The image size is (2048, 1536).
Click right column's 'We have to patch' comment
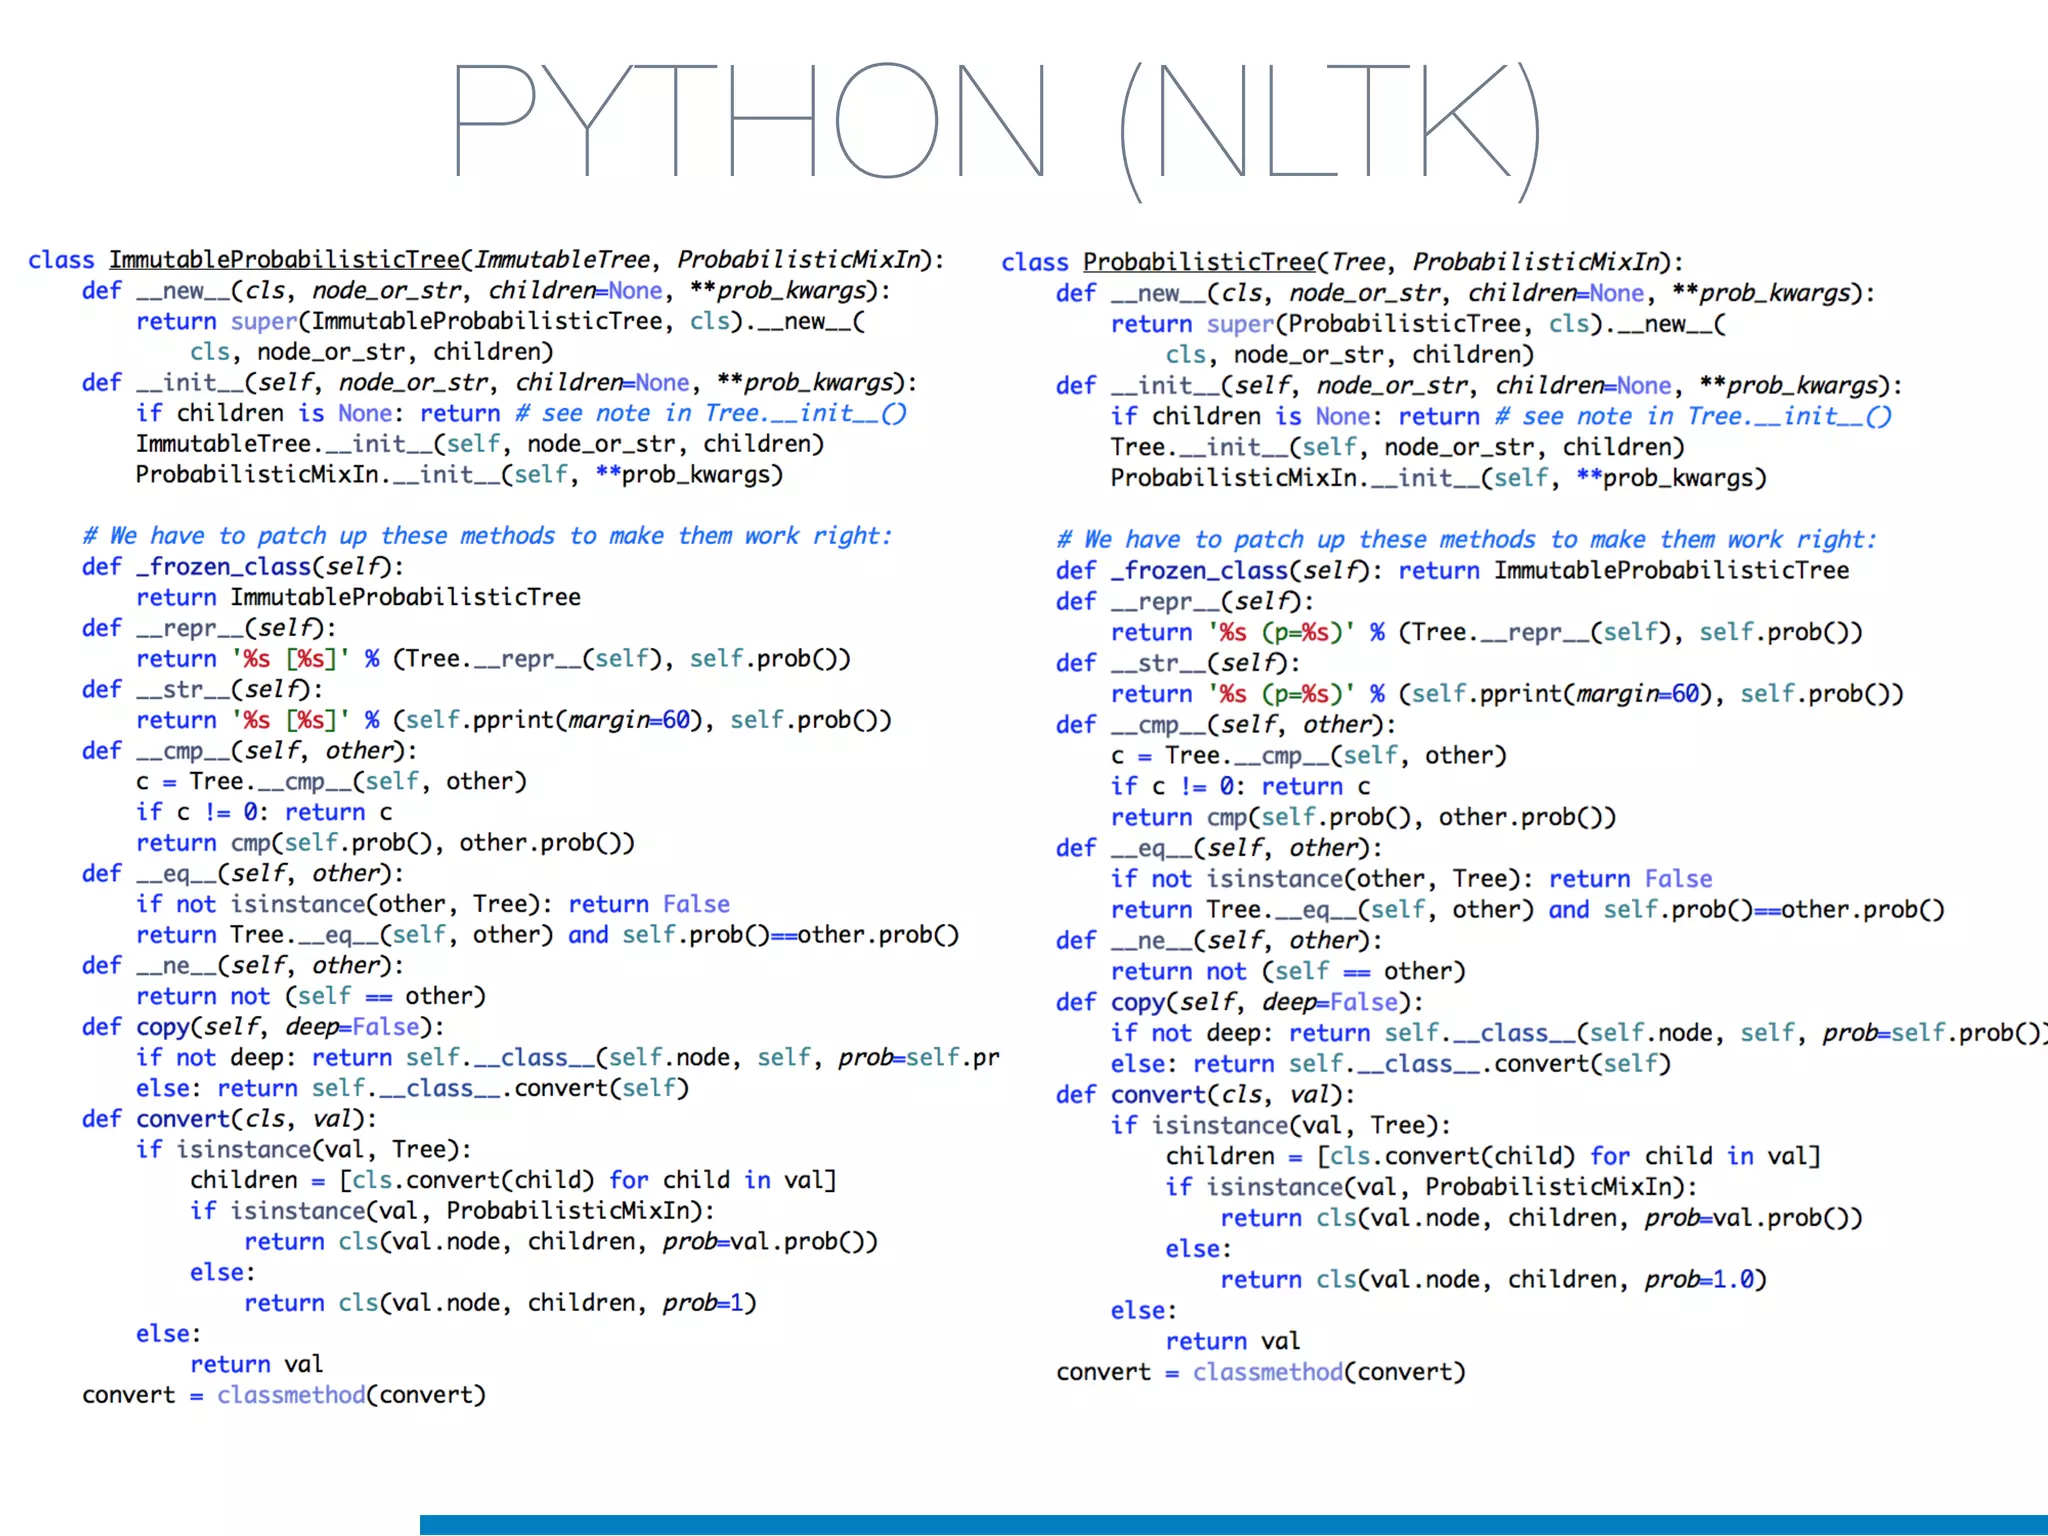click(x=1466, y=540)
